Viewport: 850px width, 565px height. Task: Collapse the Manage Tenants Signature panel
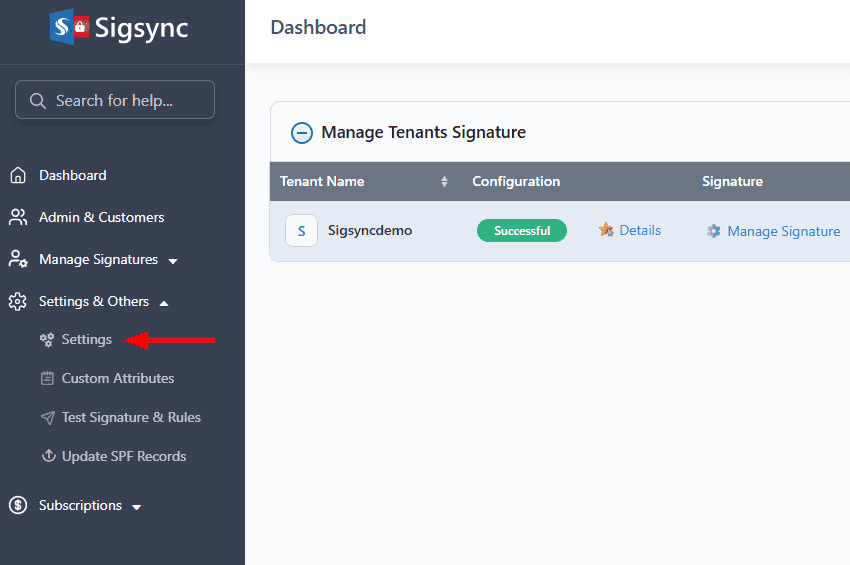301,133
